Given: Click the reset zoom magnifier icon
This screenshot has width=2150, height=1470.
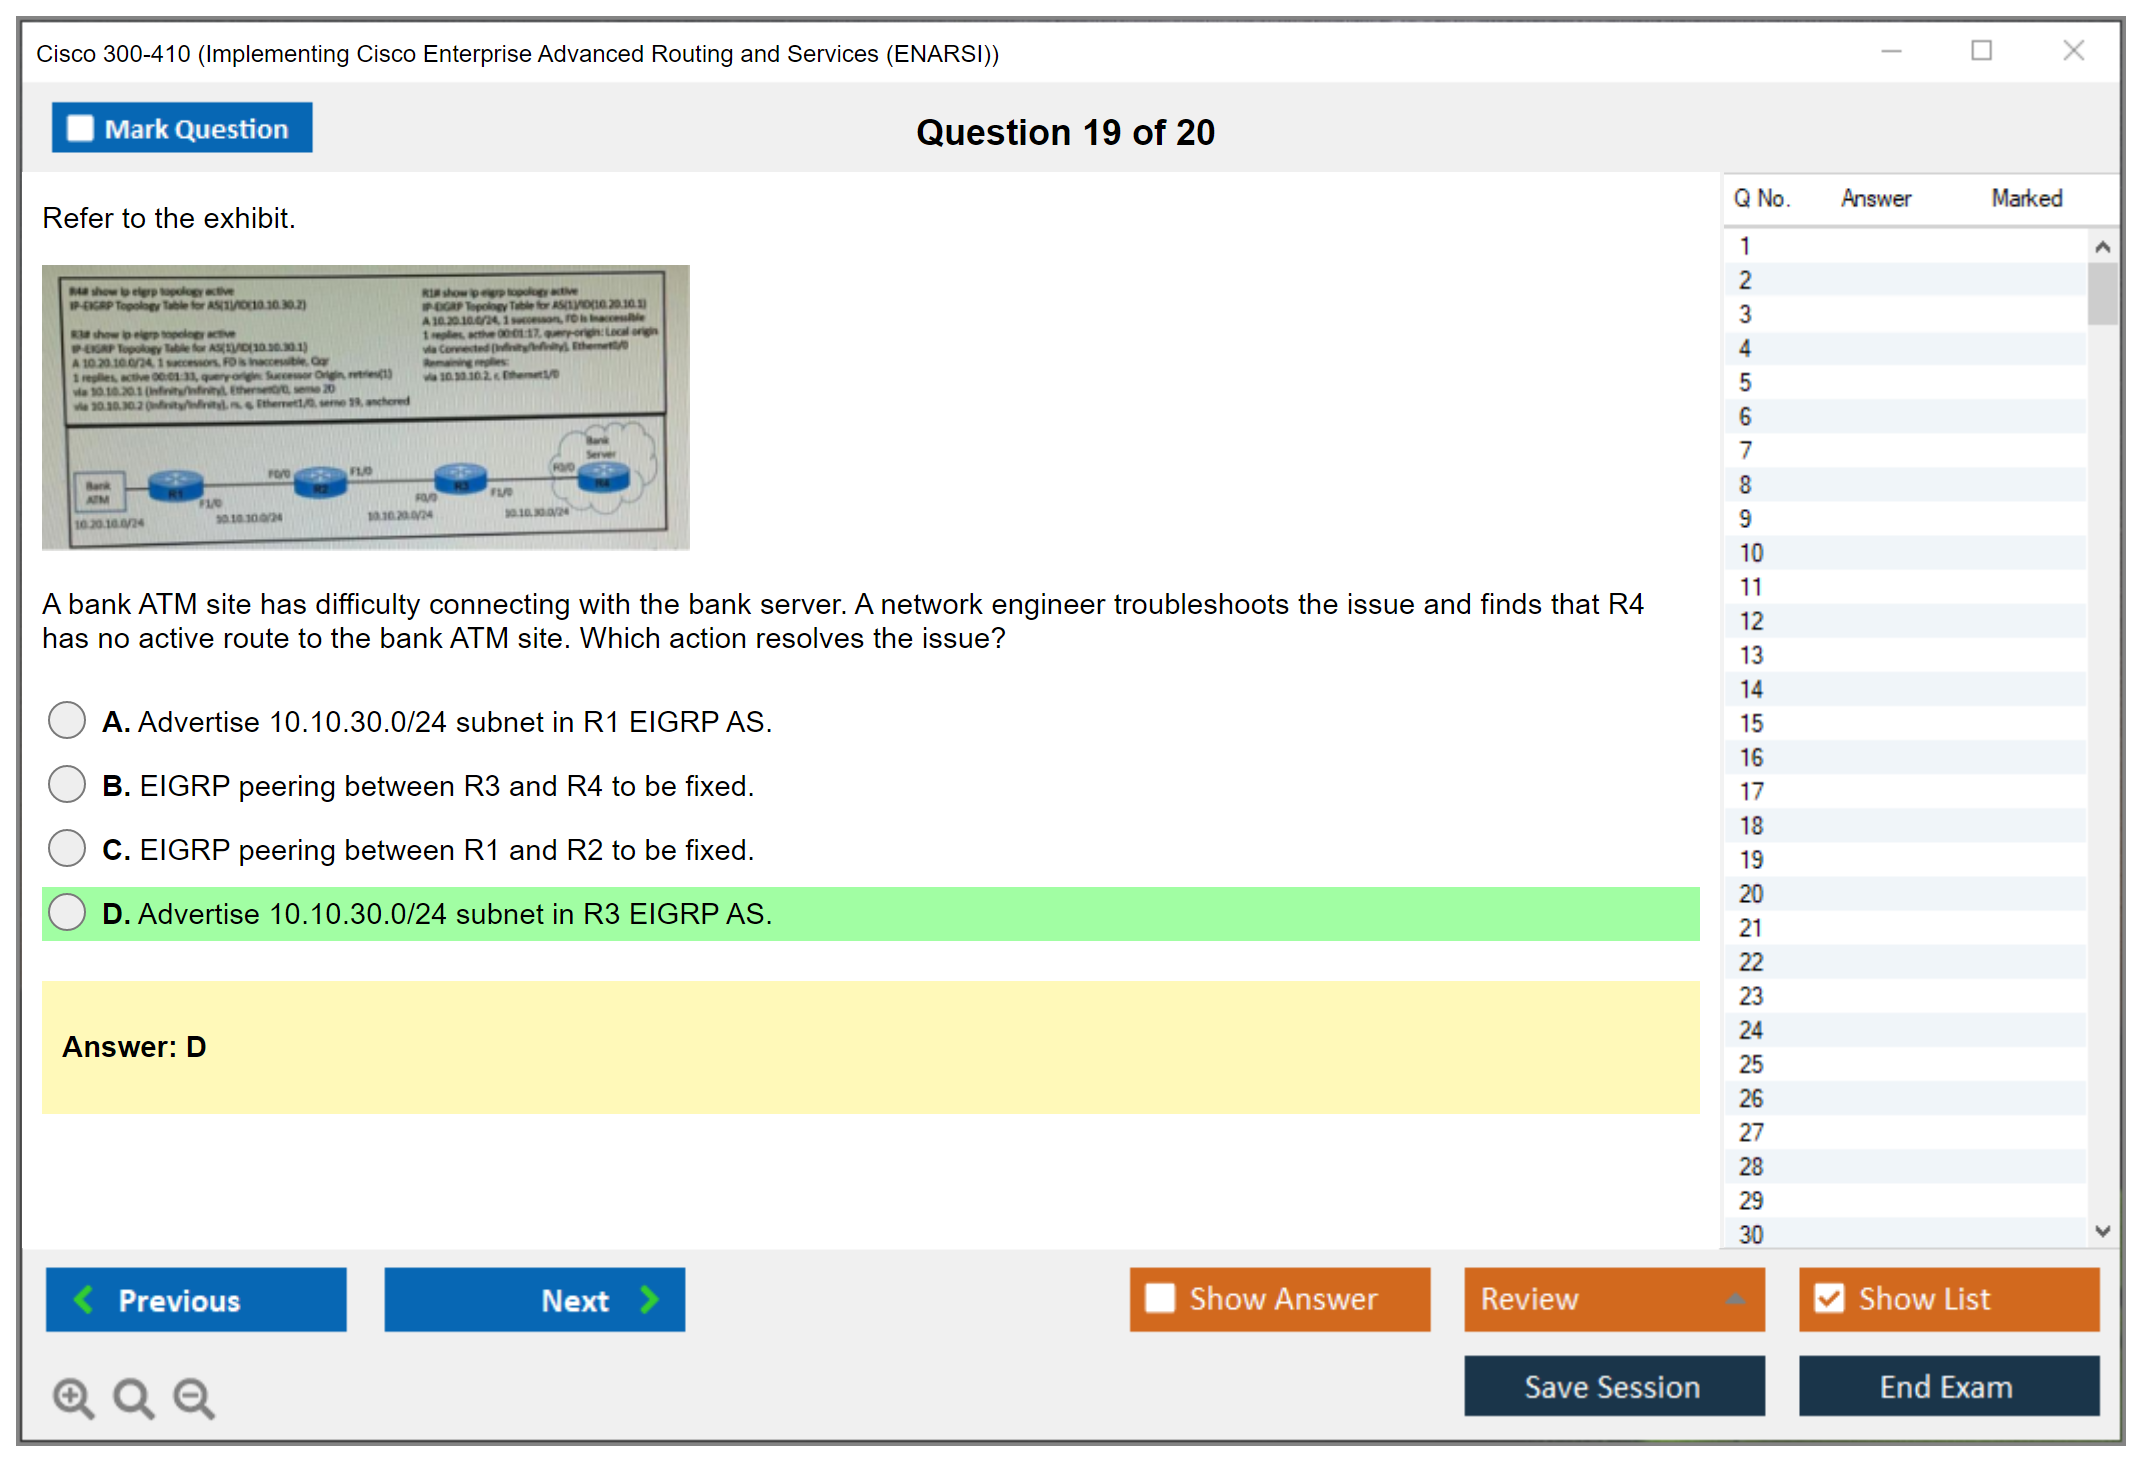Looking at the screenshot, I should pyautogui.click(x=133, y=1397).
